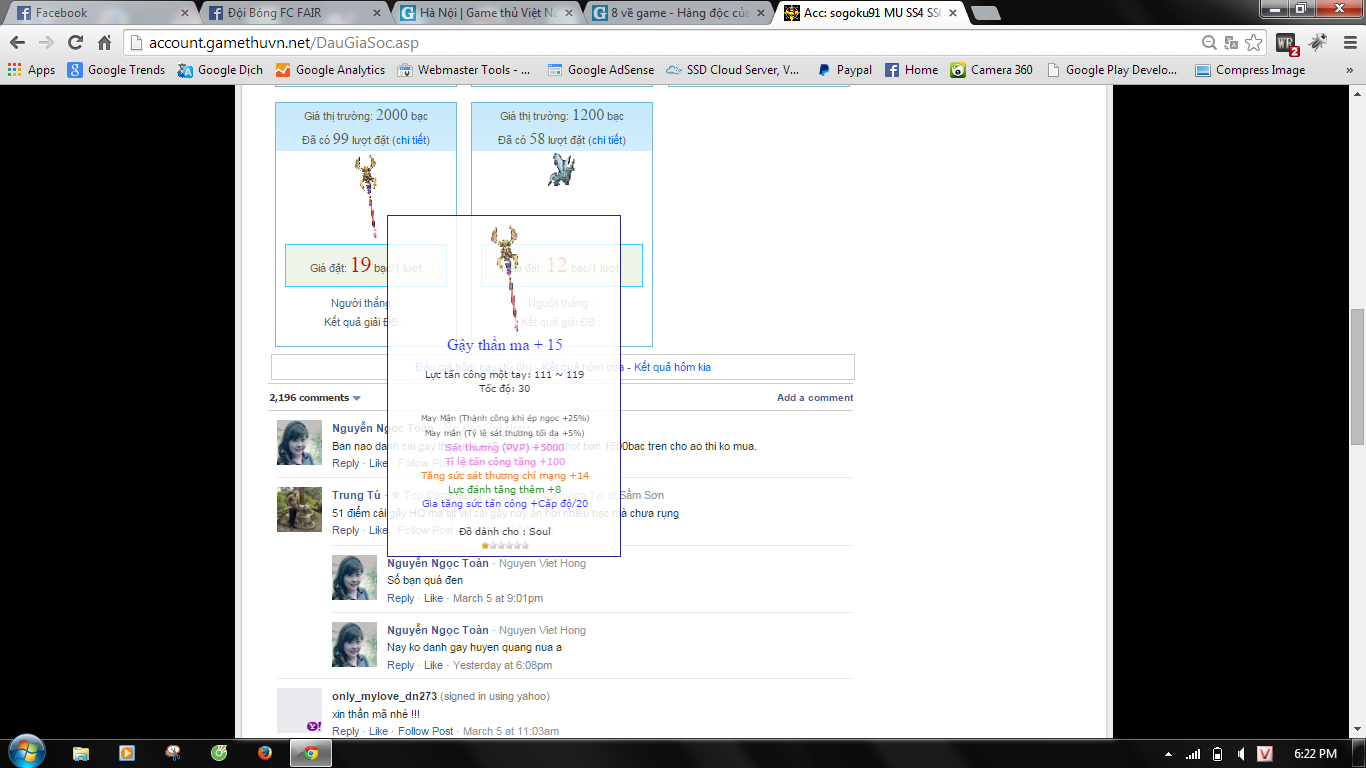Viewport: 1366px width, 768px height.
Task: Open the Google Play Develo... bookmark
Action: [1112, 70]
